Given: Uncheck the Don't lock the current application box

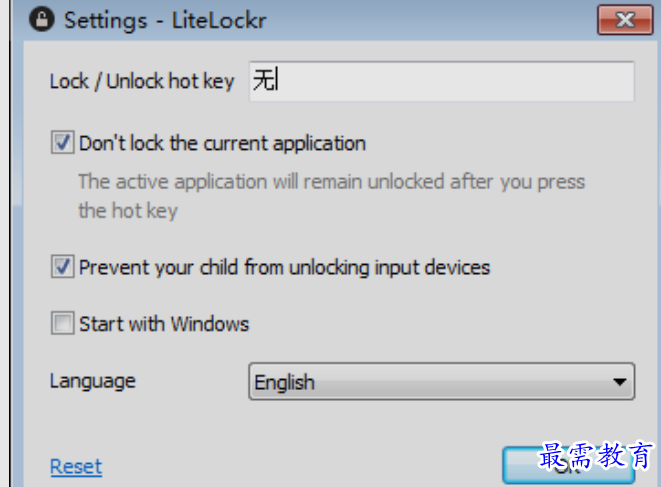Looking at the screenshot, I should [x=62, y=142].
